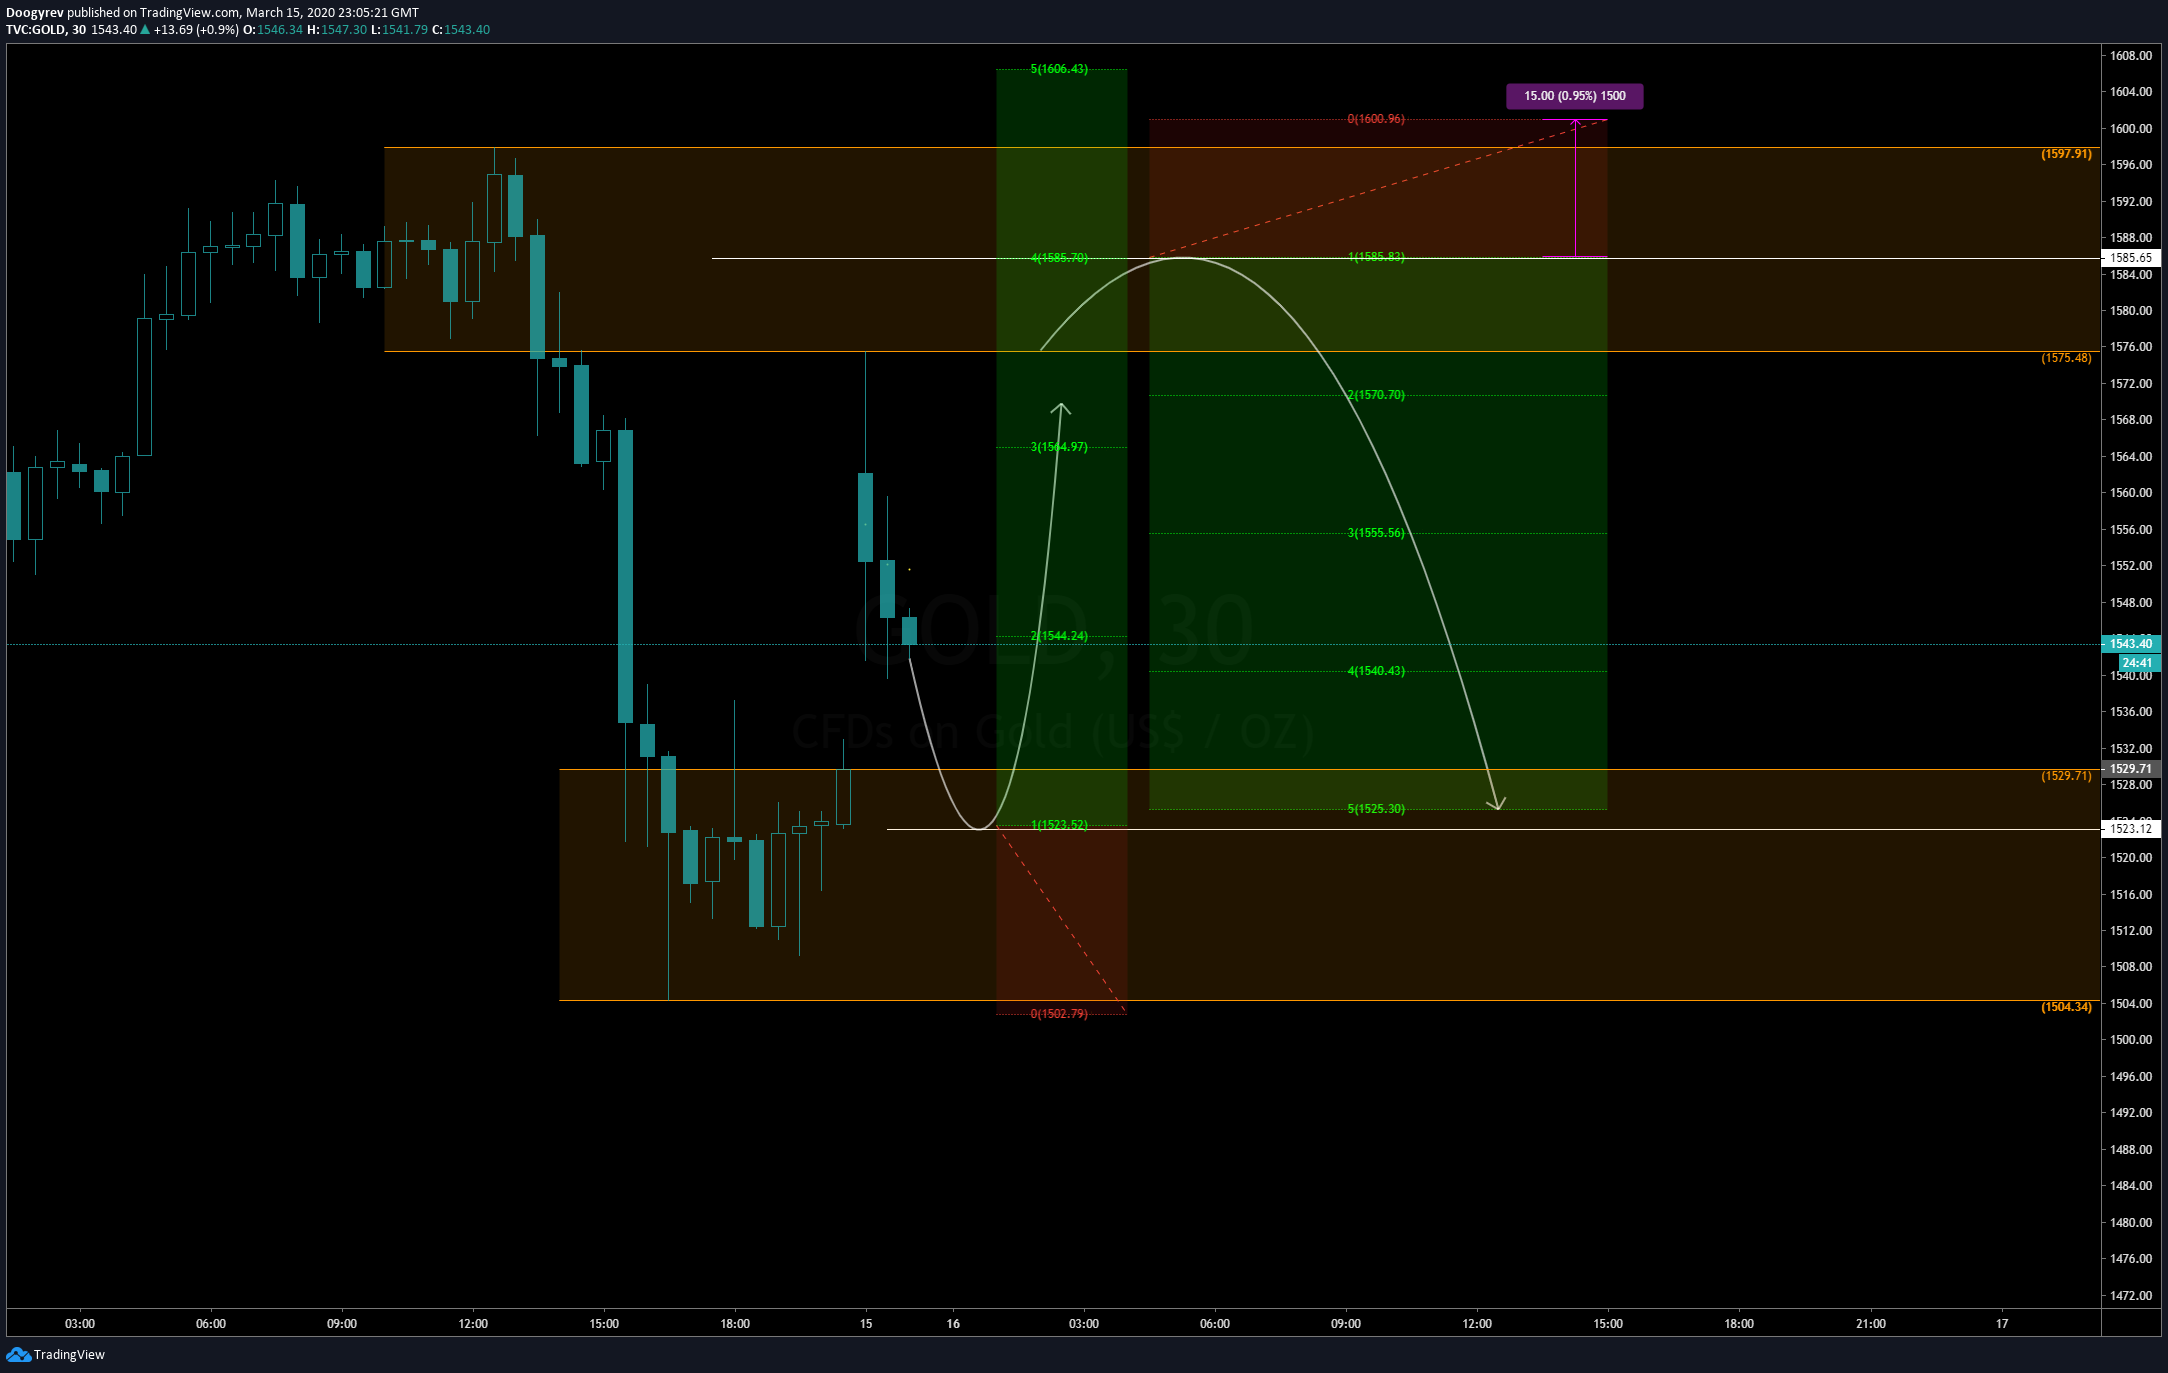Click the date marker 15 on time axis
Screen dimensions: 2168x1373
(x=866, y=1324)
